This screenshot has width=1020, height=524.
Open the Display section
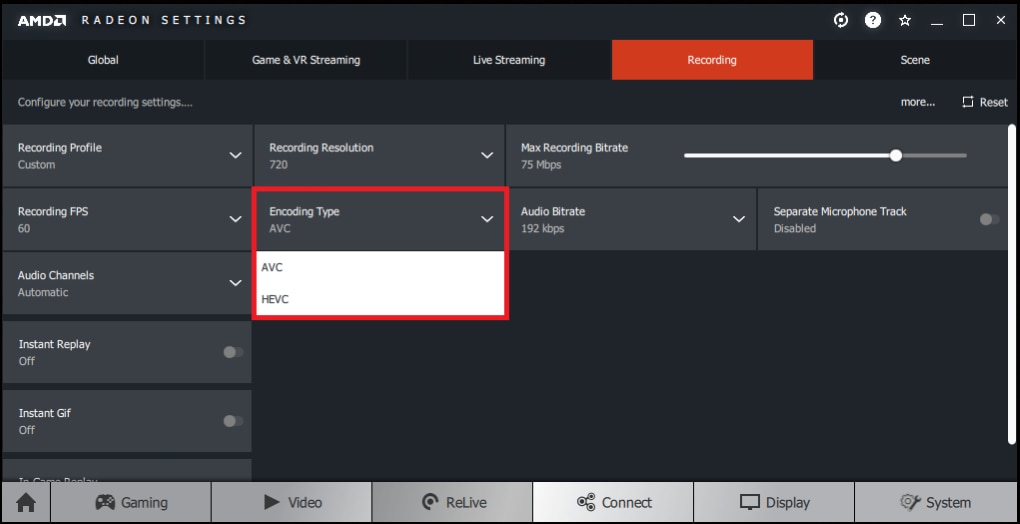773,503
